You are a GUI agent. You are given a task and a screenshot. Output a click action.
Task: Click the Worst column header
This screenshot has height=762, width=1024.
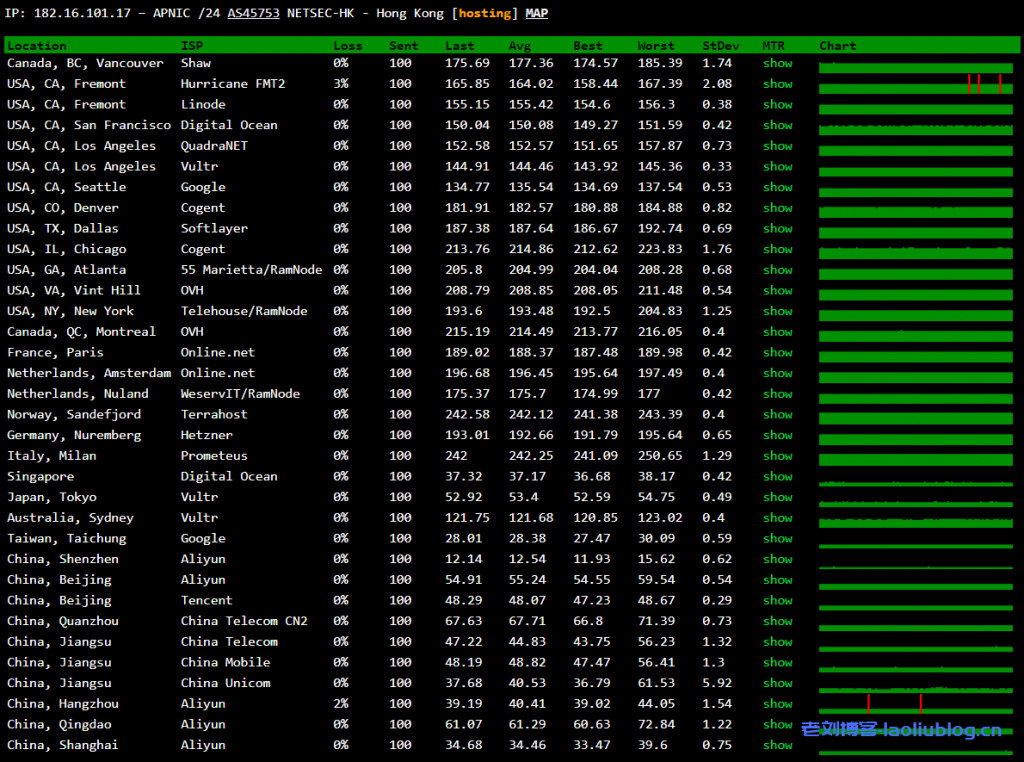(655, 46)
